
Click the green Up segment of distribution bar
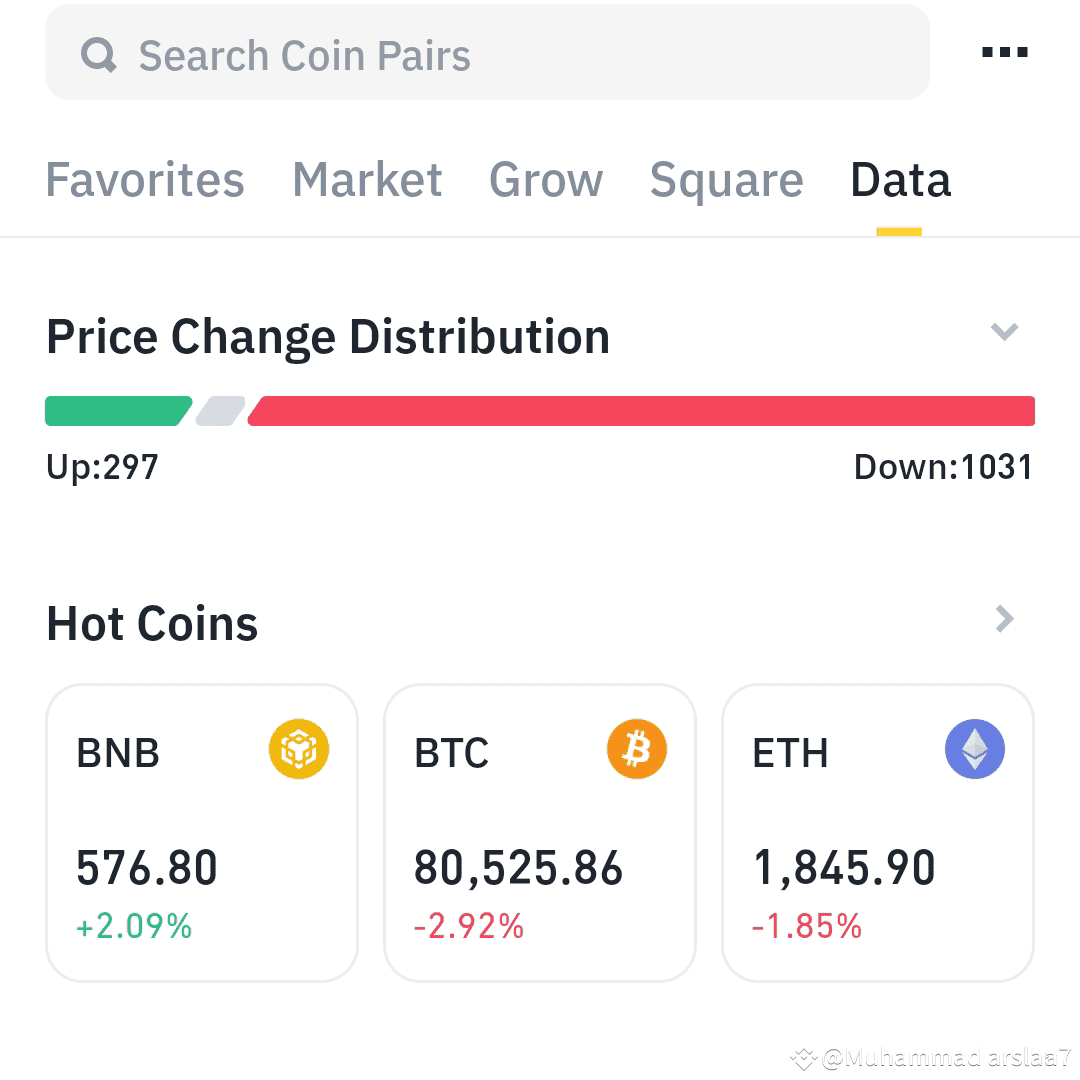(118, 411)
